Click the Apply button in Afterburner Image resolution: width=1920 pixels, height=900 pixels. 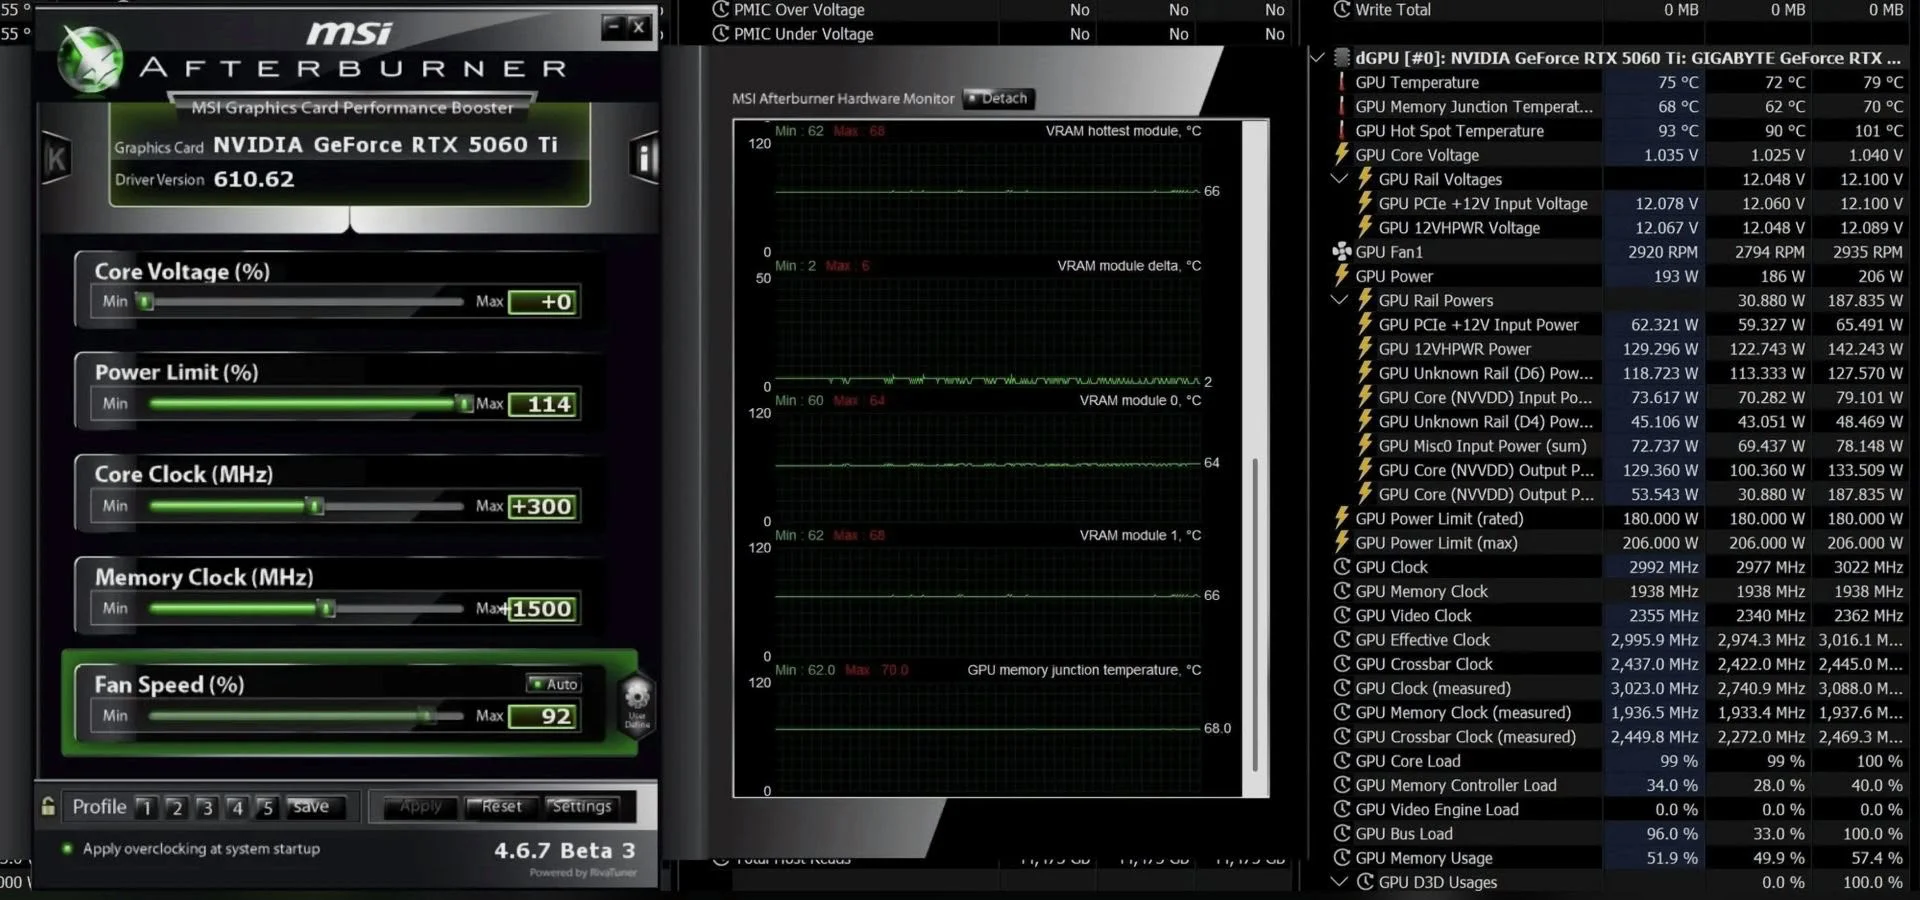coord(421,807)
